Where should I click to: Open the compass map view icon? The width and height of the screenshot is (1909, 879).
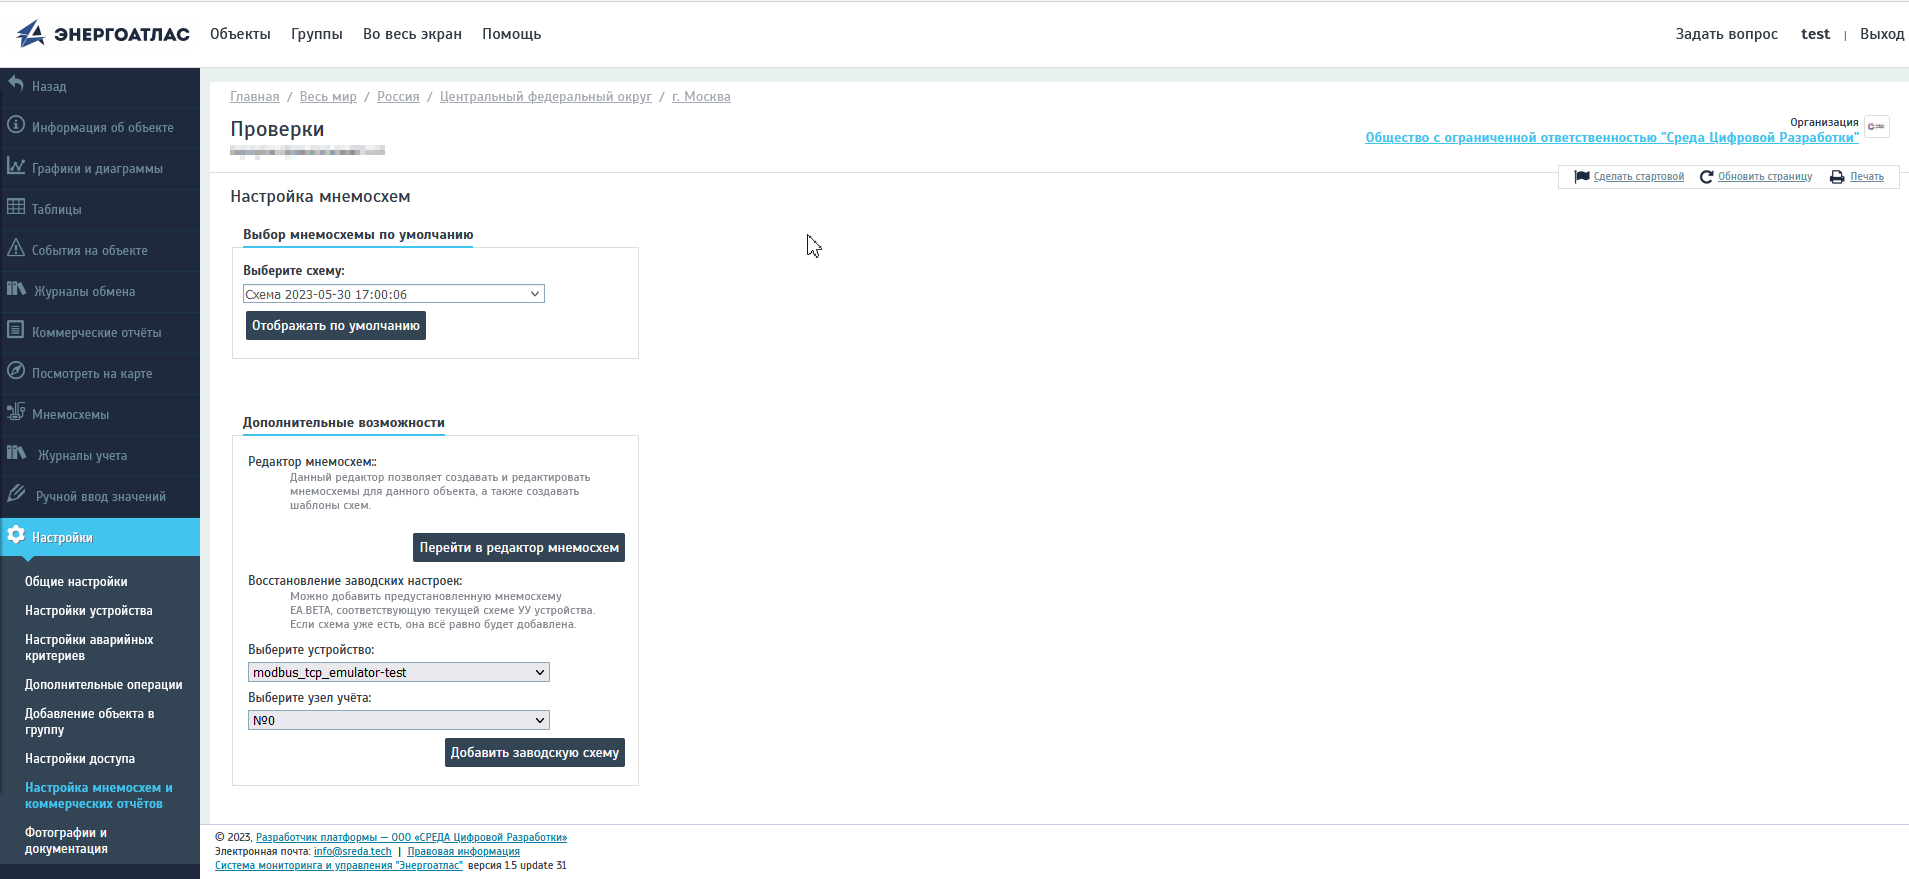16,372
